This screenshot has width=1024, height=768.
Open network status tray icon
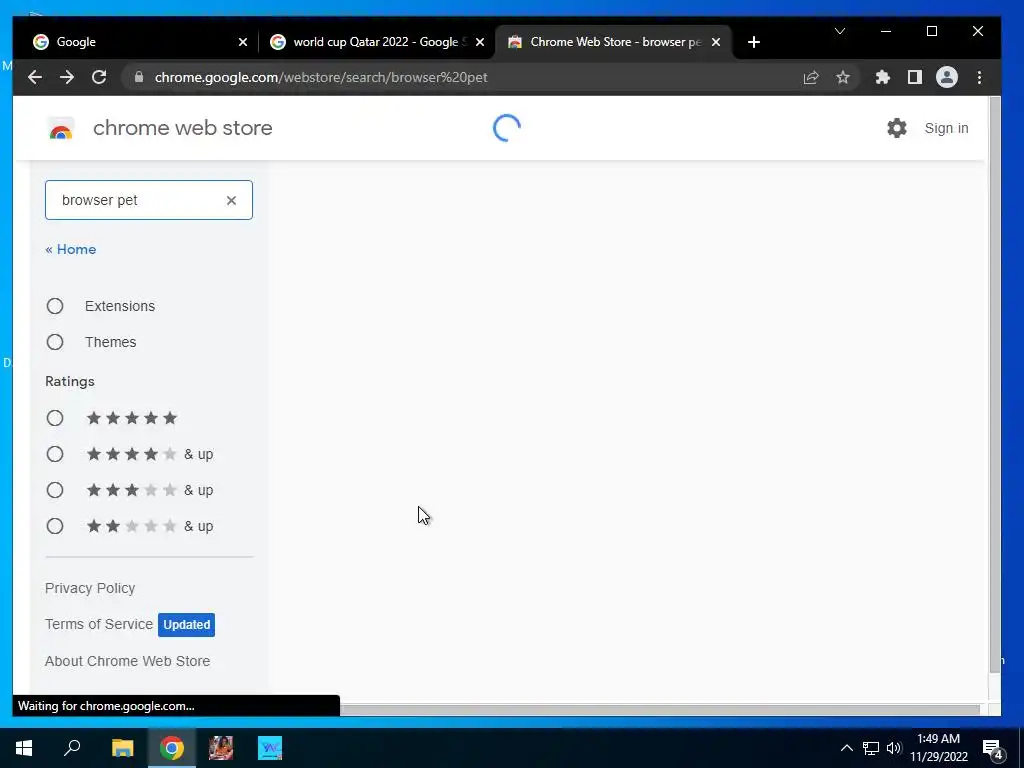click(871, 748)
